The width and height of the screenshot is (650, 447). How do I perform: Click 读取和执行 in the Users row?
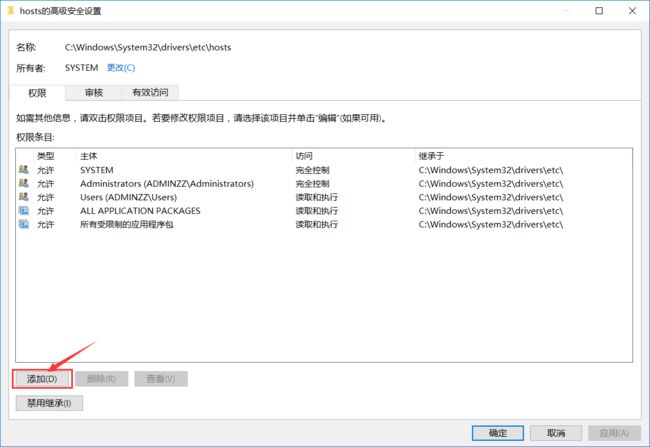[x=317, y=197]
